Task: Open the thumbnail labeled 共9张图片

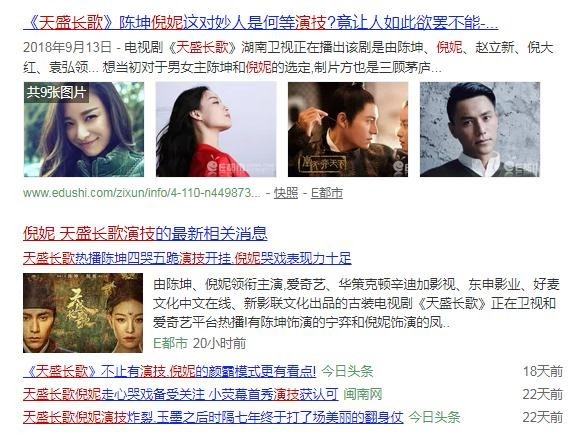Action: (x=84, y=129)
